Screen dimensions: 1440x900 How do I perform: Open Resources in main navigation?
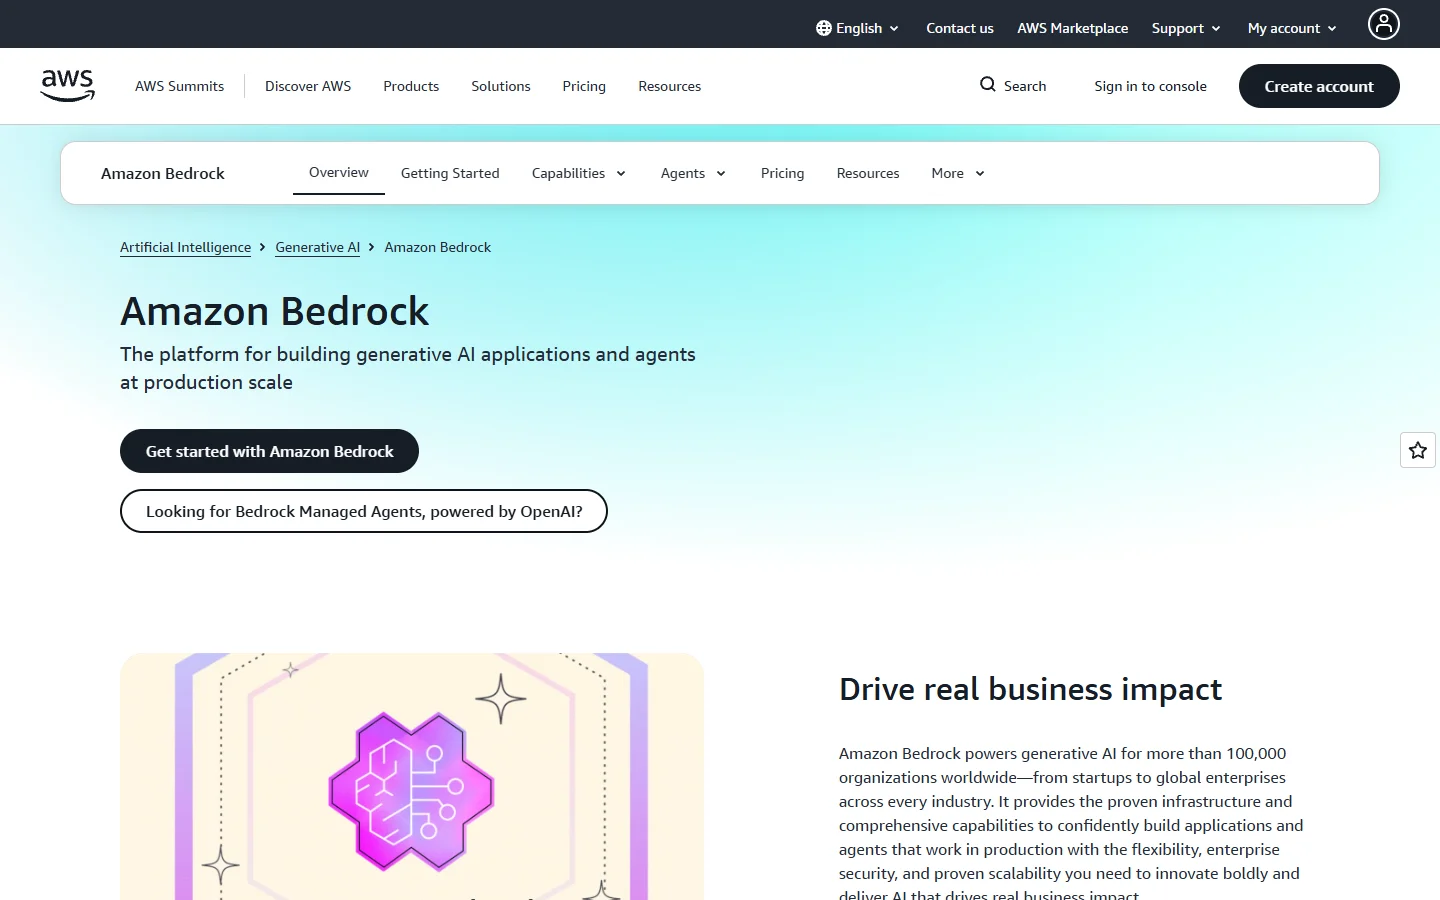(670, 86)
